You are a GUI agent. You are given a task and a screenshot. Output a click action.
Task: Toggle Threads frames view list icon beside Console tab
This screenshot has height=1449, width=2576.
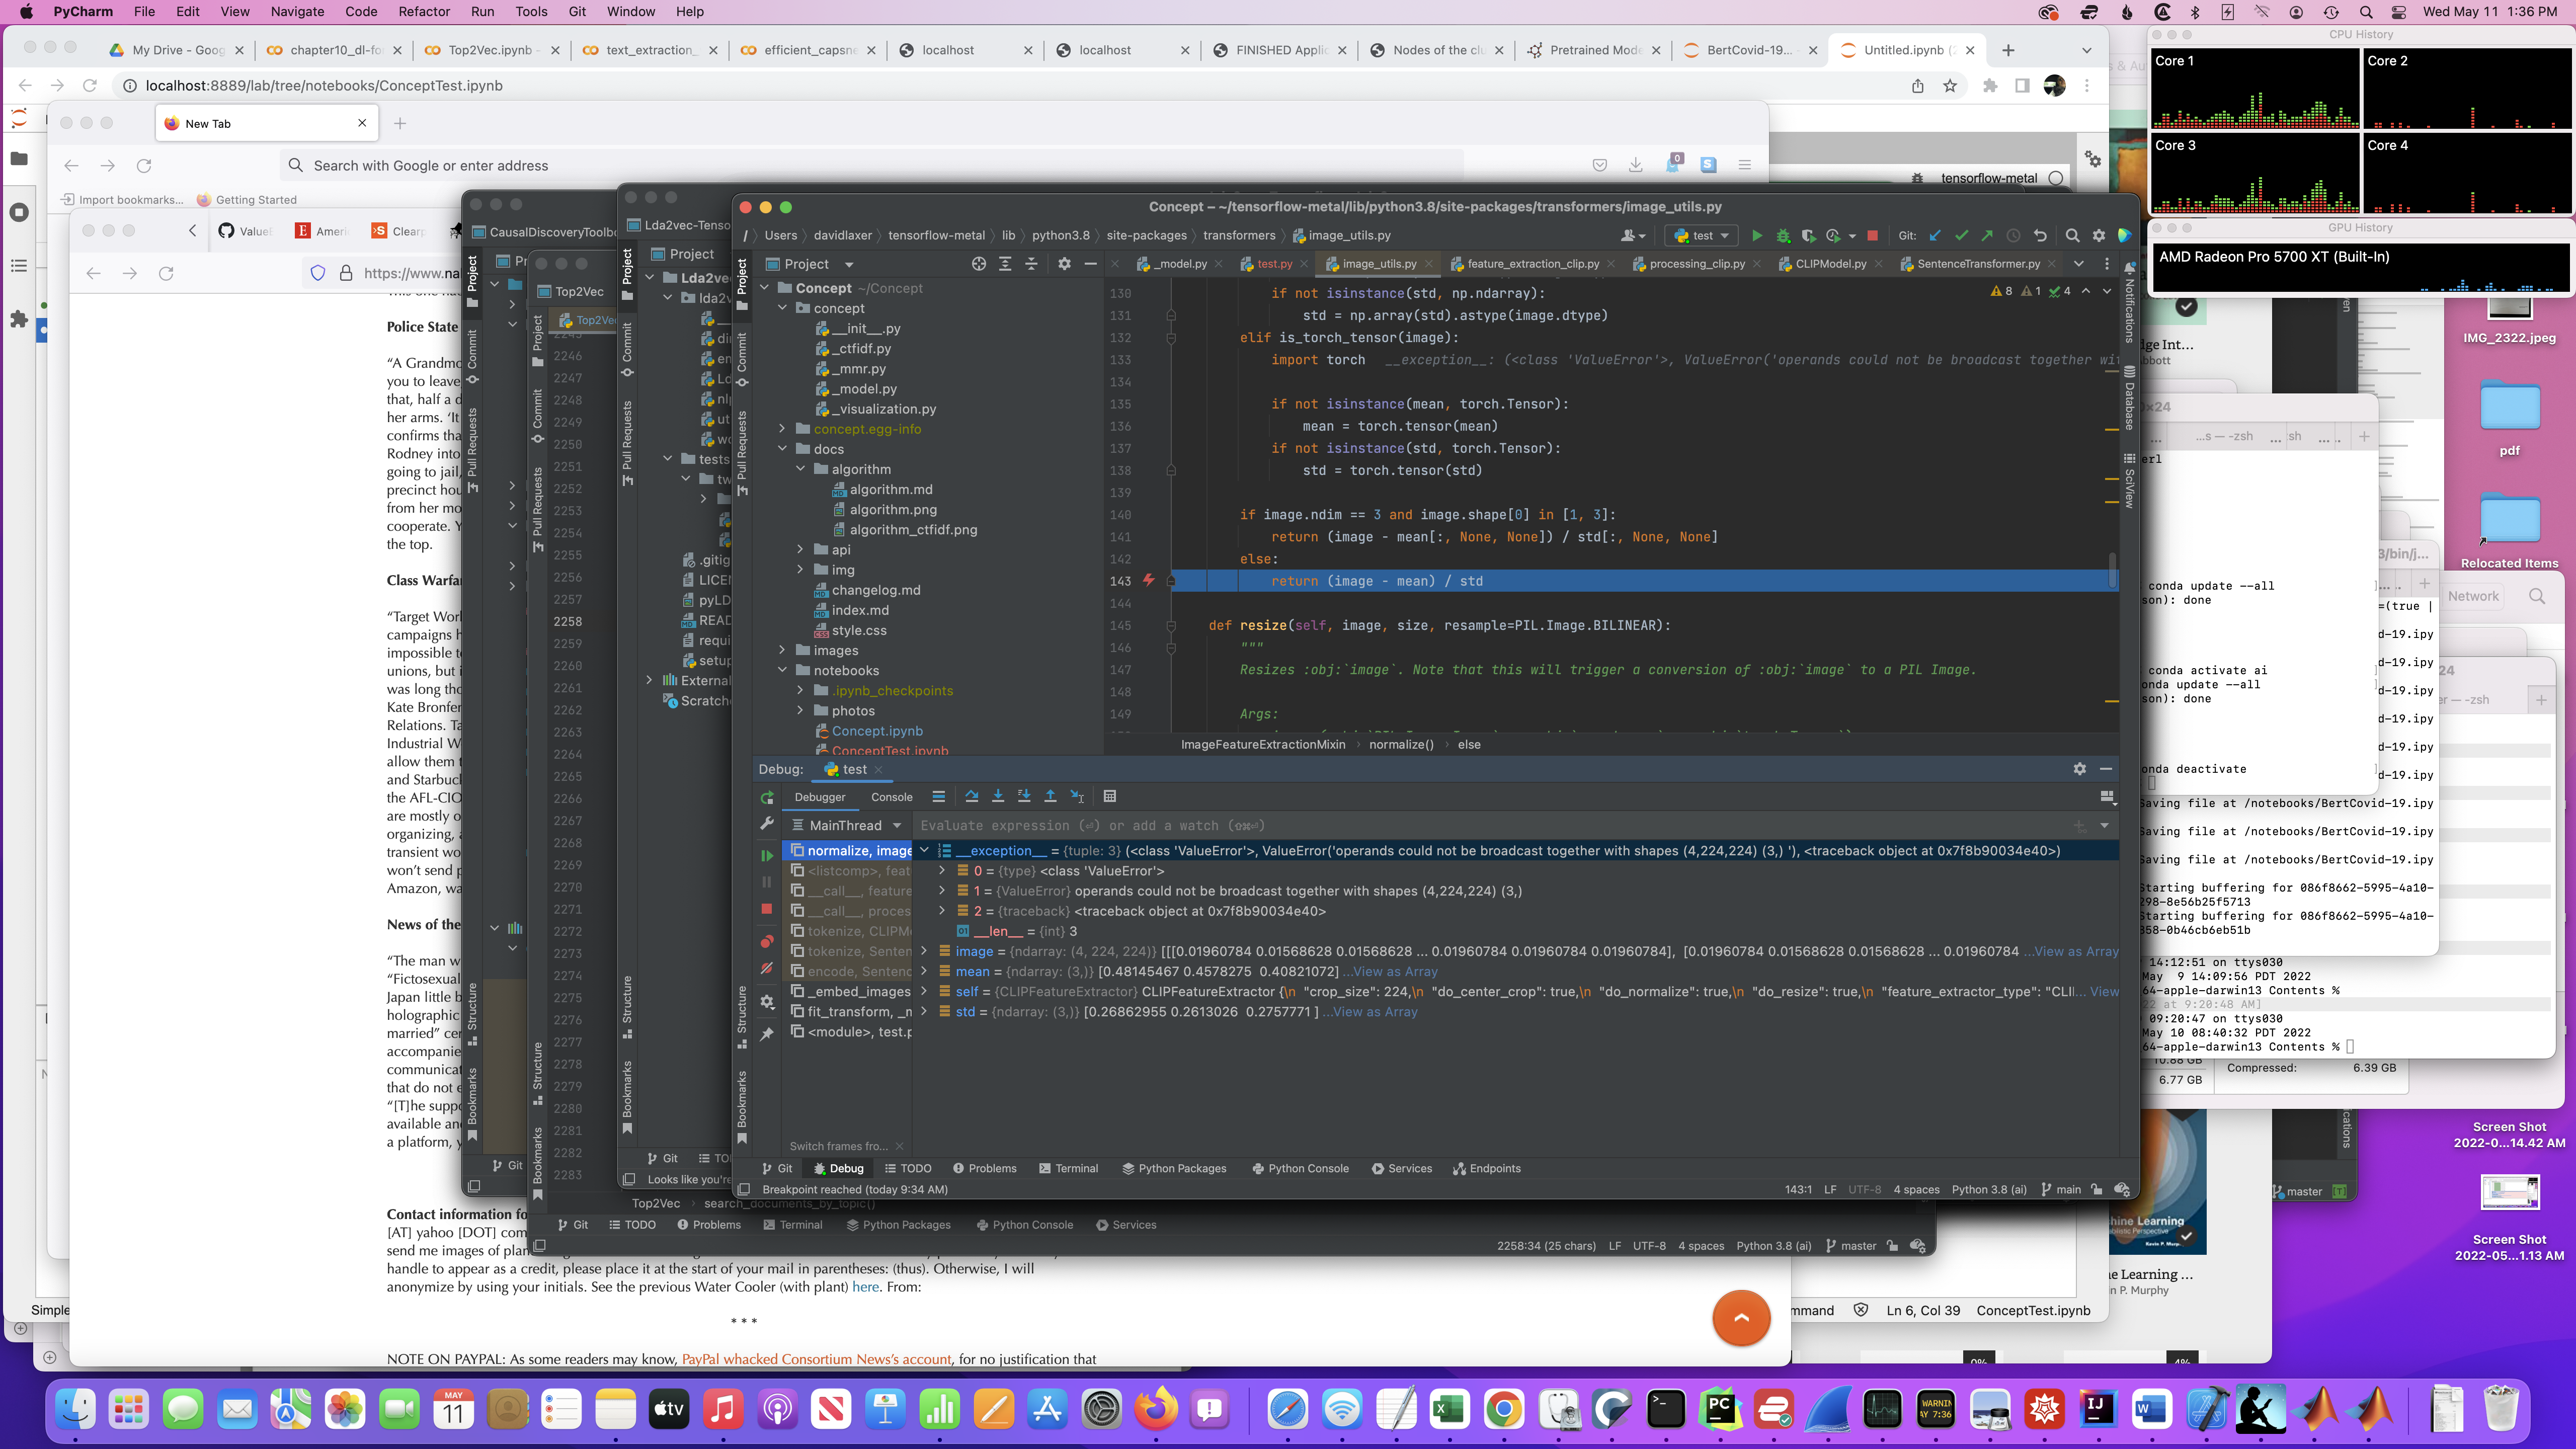938,797
